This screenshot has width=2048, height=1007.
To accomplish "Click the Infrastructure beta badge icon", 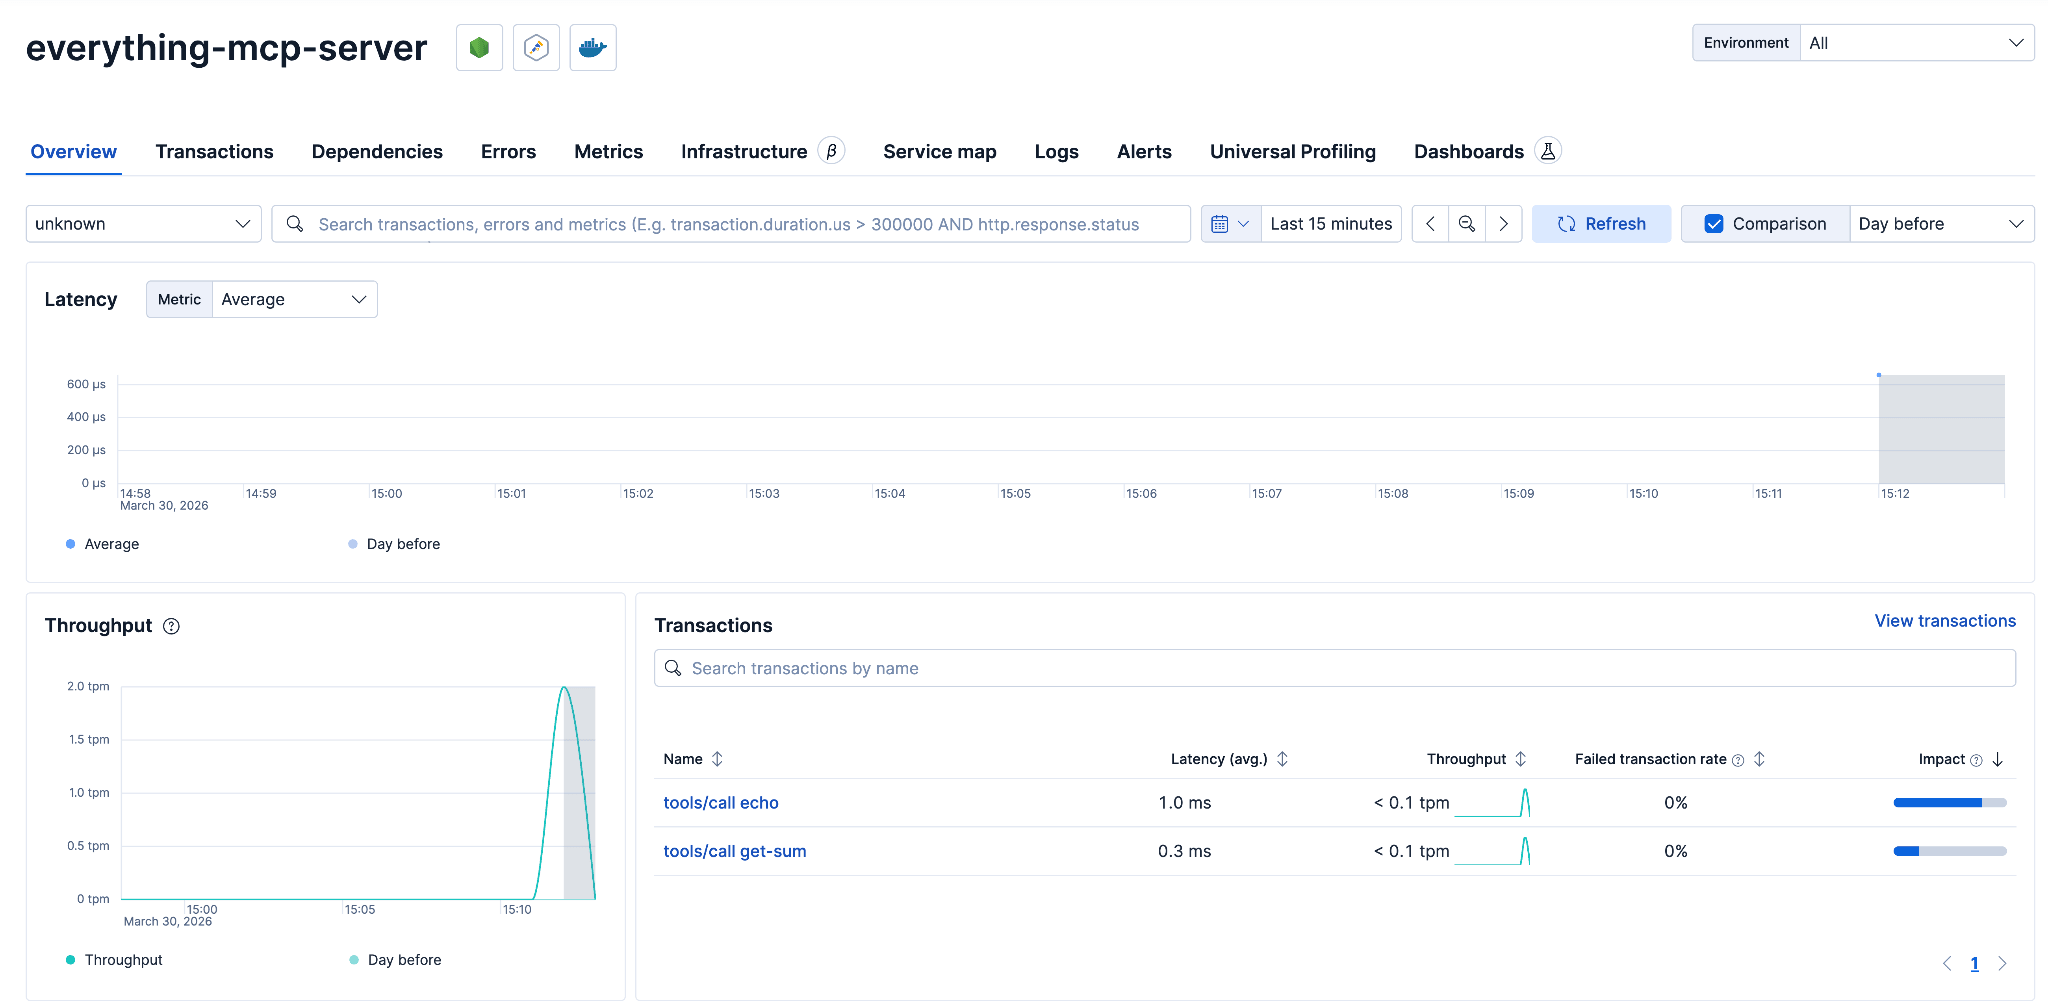I will pyautogui.click(x=831, y=151).
